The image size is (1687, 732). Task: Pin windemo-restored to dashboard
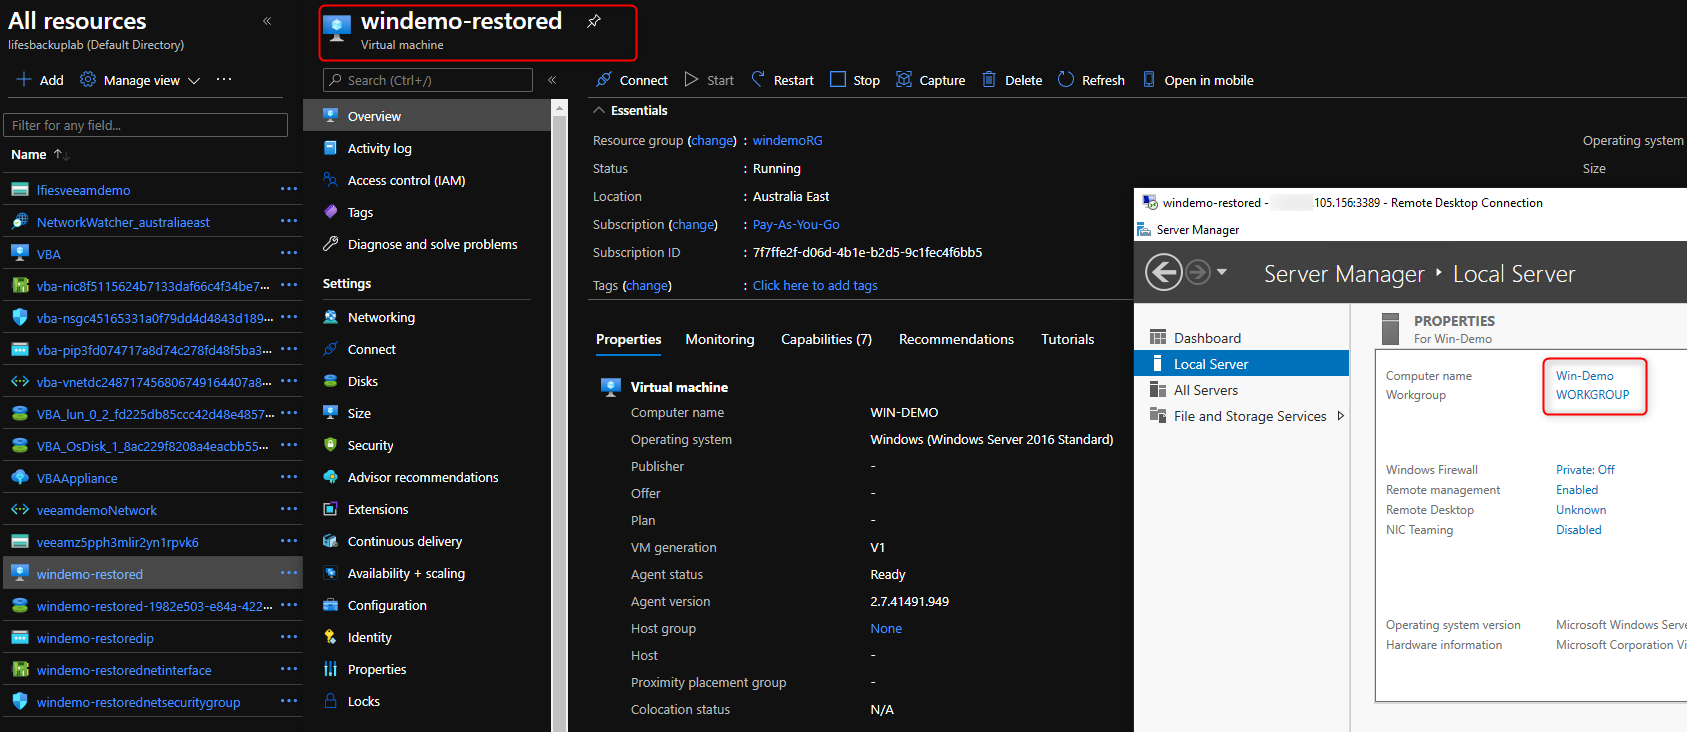coord(594,21)
